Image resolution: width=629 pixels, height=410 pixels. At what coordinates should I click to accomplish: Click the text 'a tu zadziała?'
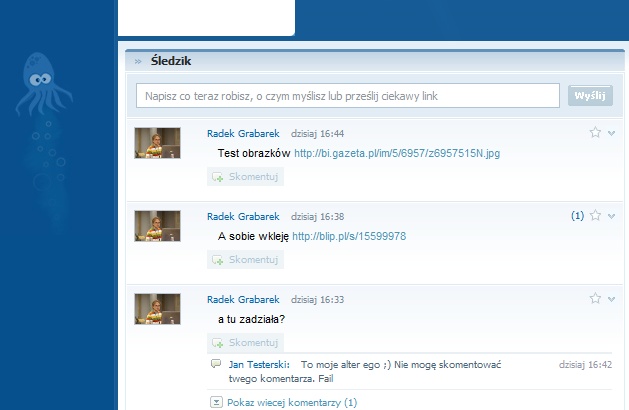(x=252, y=319)
